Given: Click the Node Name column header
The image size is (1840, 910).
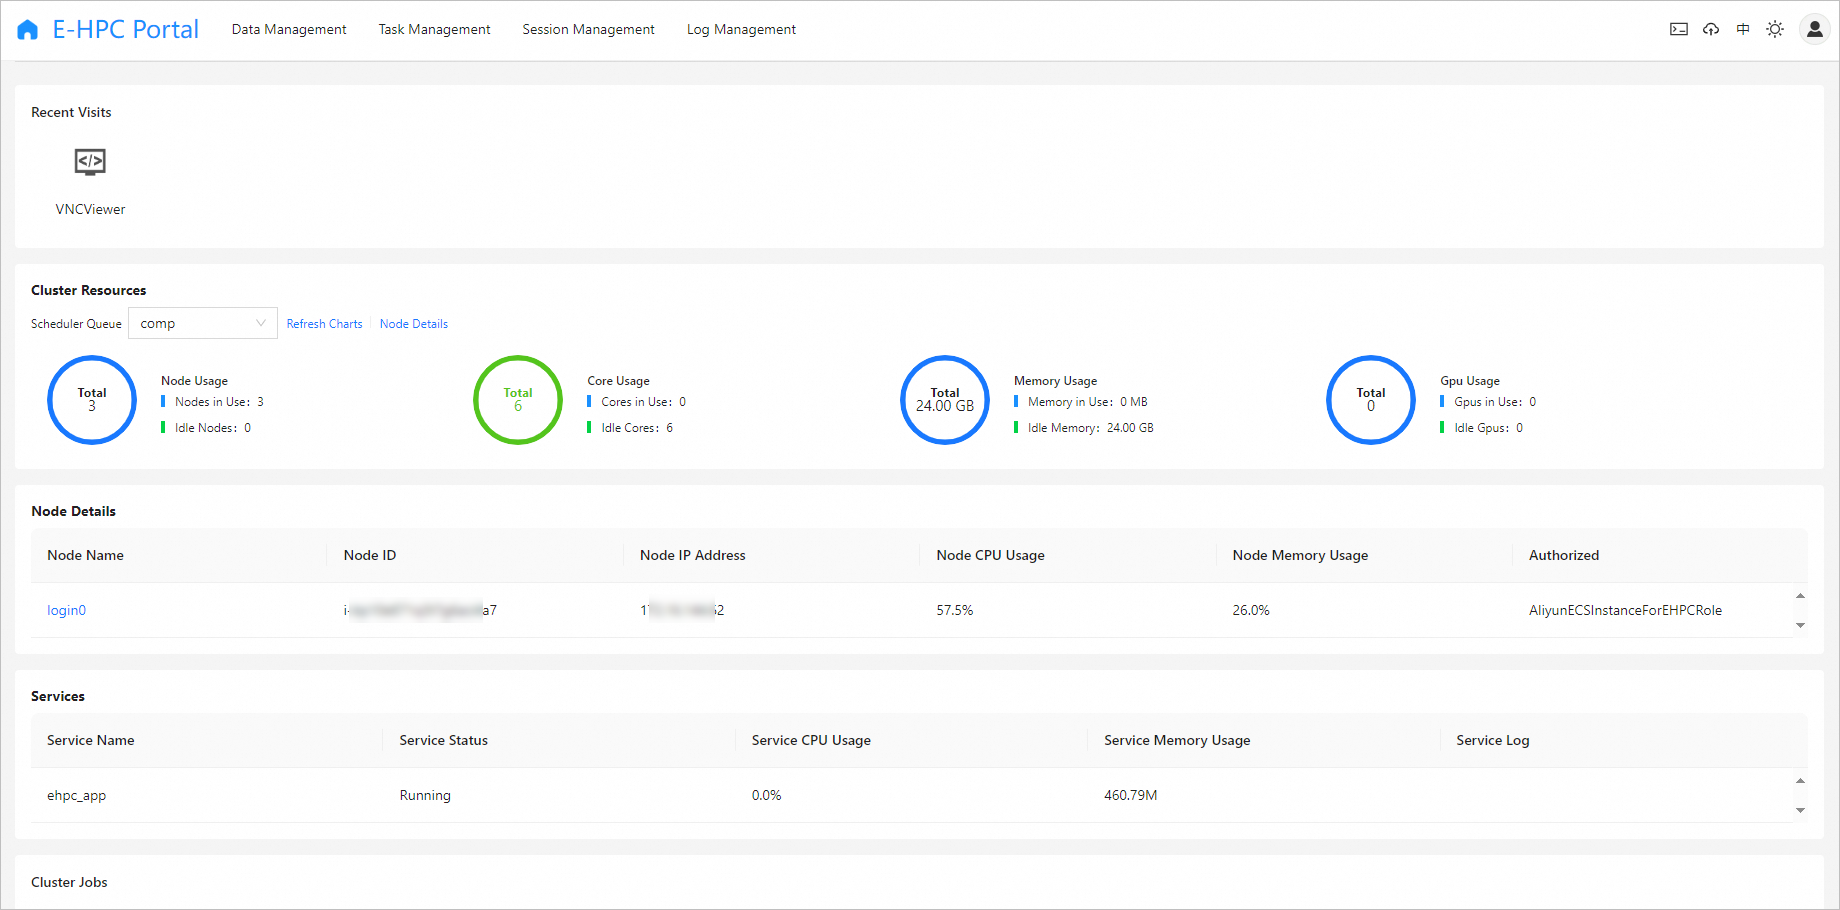Looking at the screenshot, I should (x=86, y=555).
